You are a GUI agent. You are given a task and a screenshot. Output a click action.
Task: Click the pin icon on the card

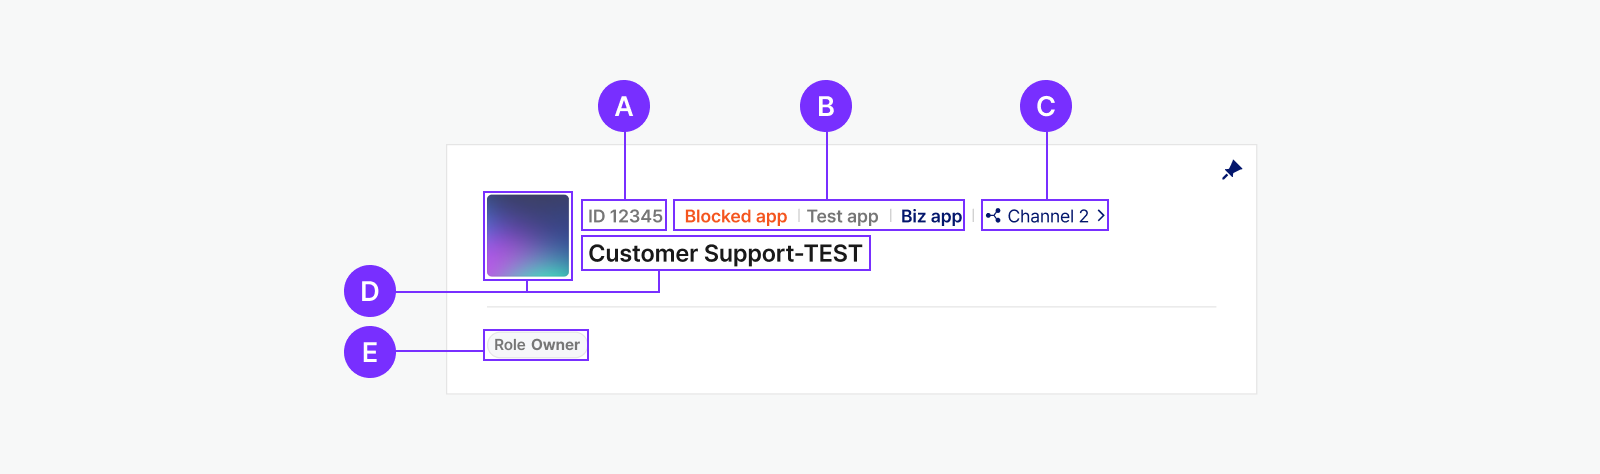click(1232, 170)
